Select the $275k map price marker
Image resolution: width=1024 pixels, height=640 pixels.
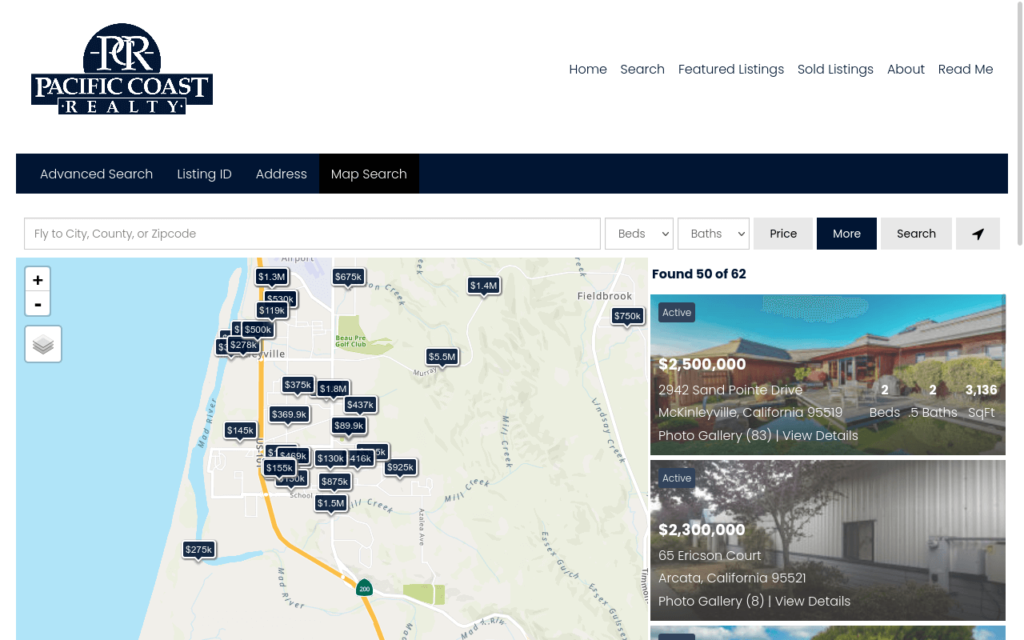pos(199,550)
